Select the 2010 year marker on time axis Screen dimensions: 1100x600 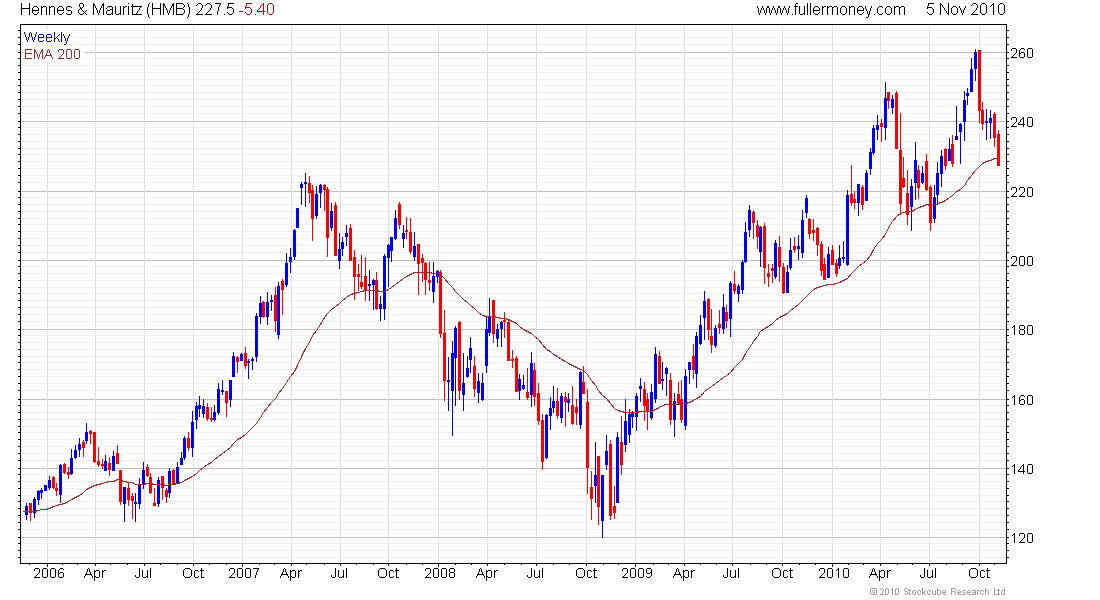click(x=834, y=574)
